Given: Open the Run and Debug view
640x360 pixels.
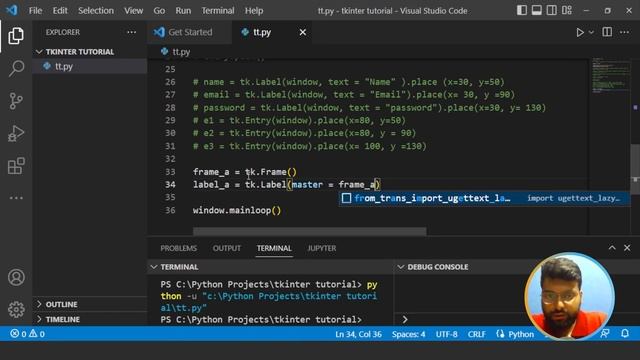Looking at the screenshot, I should tap(16, 133).
